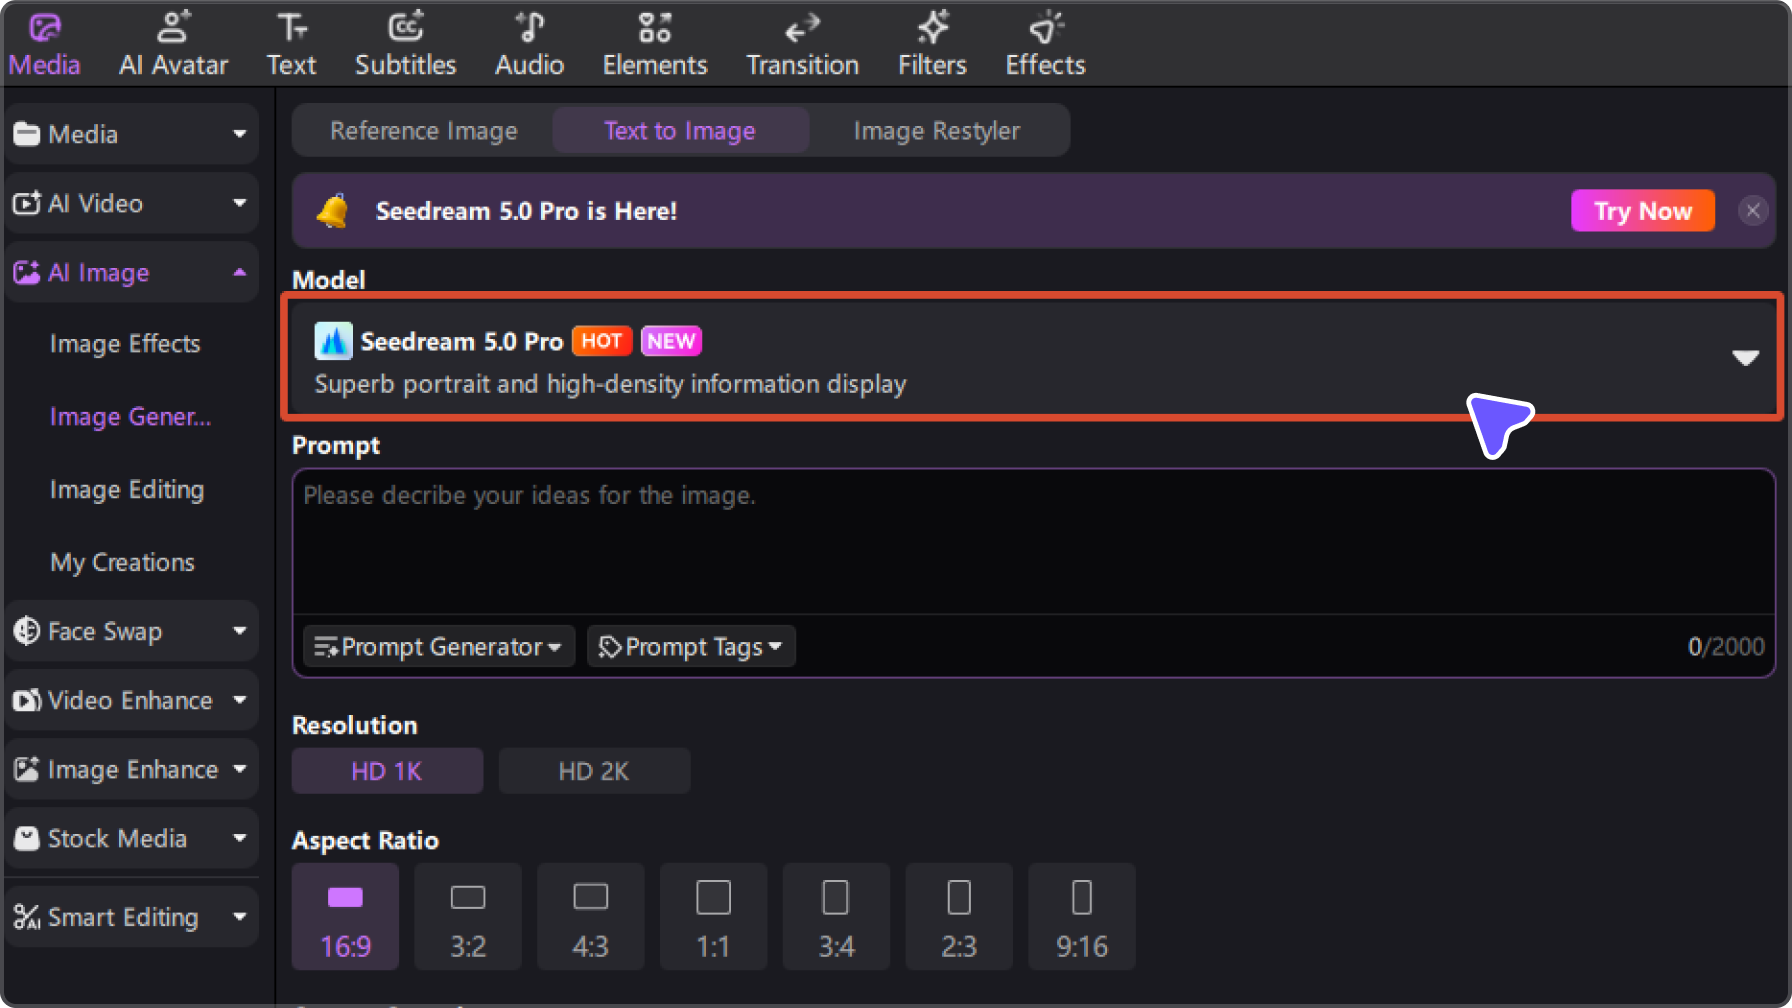Image resolution: width=1792 pixels, height=1008 pixels.
Task: Open the Filters panel
Action: click(x=932, y=45)
